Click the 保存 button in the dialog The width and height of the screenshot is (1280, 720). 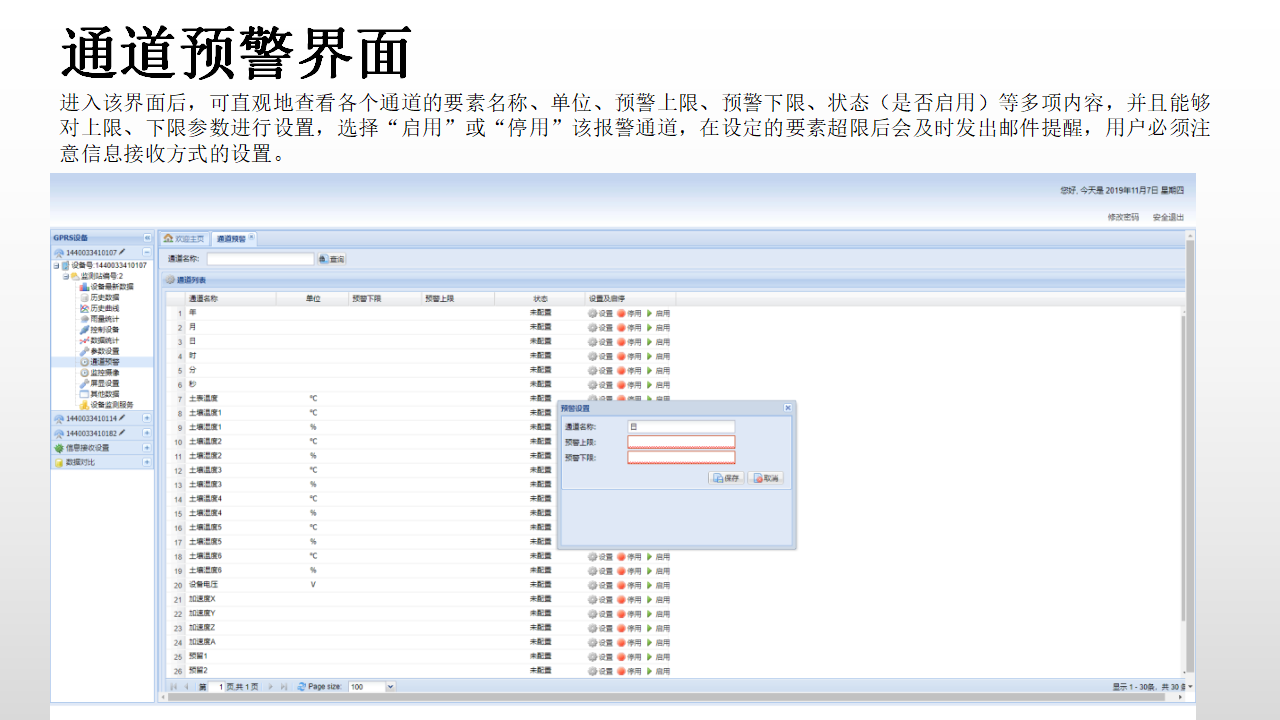[x=726, y=478]
